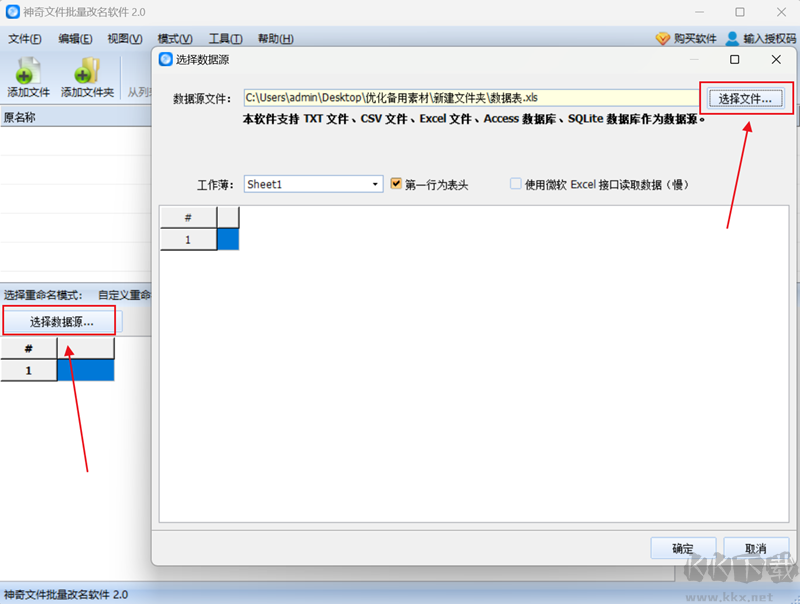Viewport: 800px width, 604px height.
Task: Click the 选择文件... button
Action: tap(745, 98)
